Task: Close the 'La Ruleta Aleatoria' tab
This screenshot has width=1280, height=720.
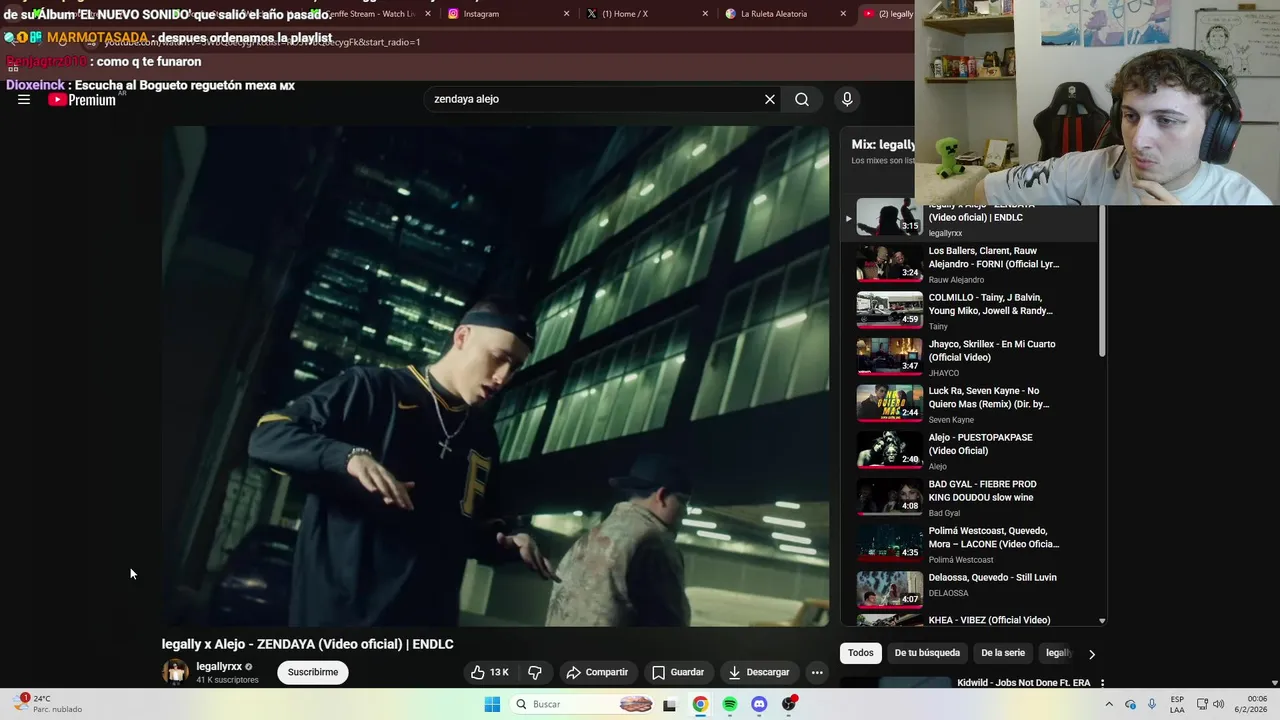Action: [843, 14]
